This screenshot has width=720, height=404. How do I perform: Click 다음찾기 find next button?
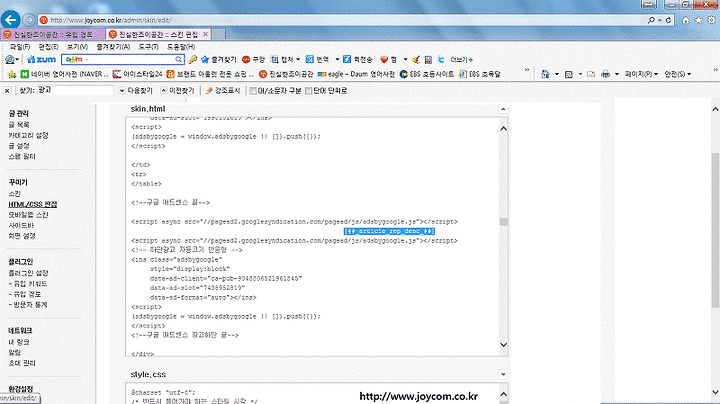pyautogui.click(x=136, y=90)
